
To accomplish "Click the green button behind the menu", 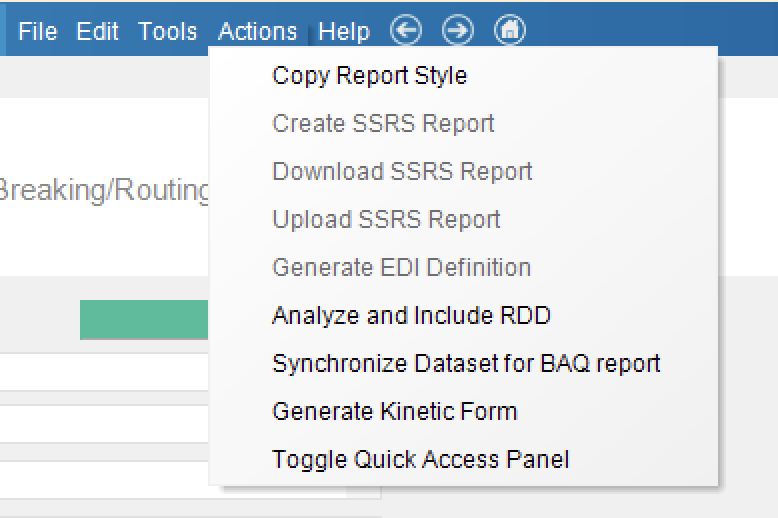I will 144,320.
